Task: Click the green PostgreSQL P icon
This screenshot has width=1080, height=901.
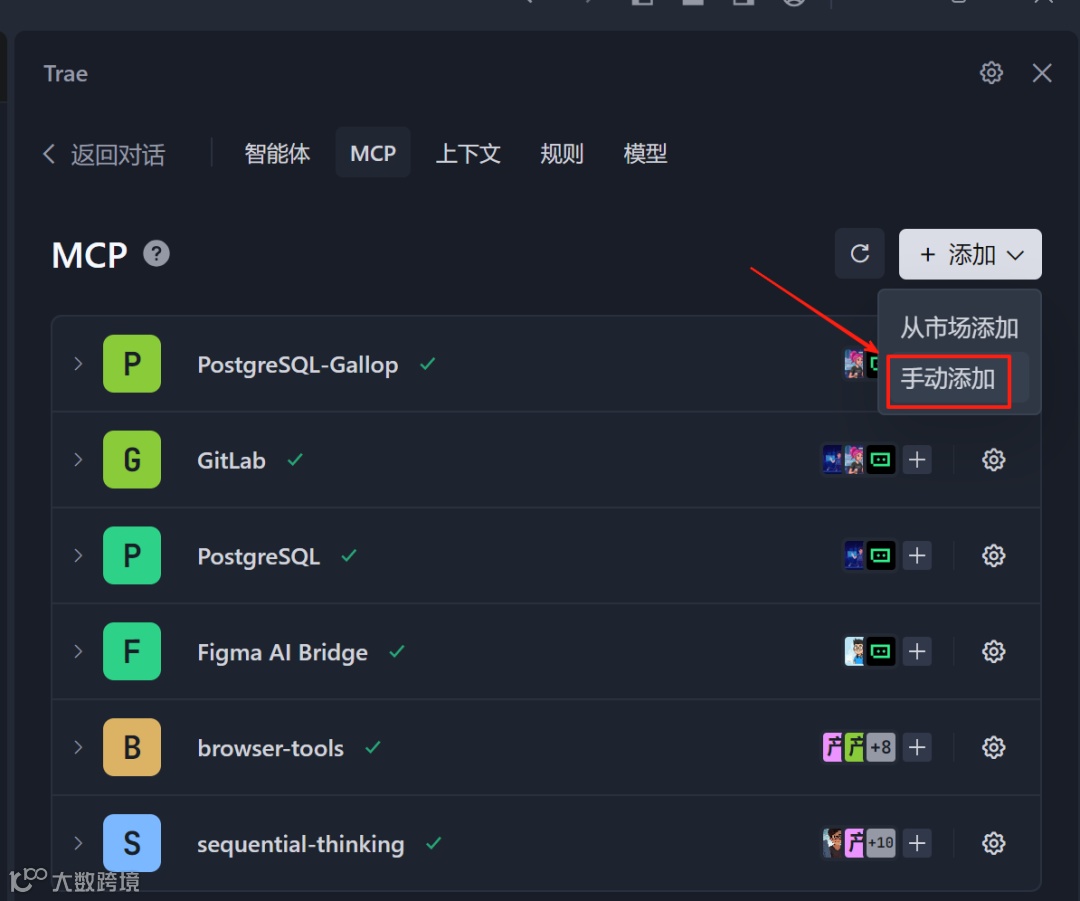Action: click(132, 555)
